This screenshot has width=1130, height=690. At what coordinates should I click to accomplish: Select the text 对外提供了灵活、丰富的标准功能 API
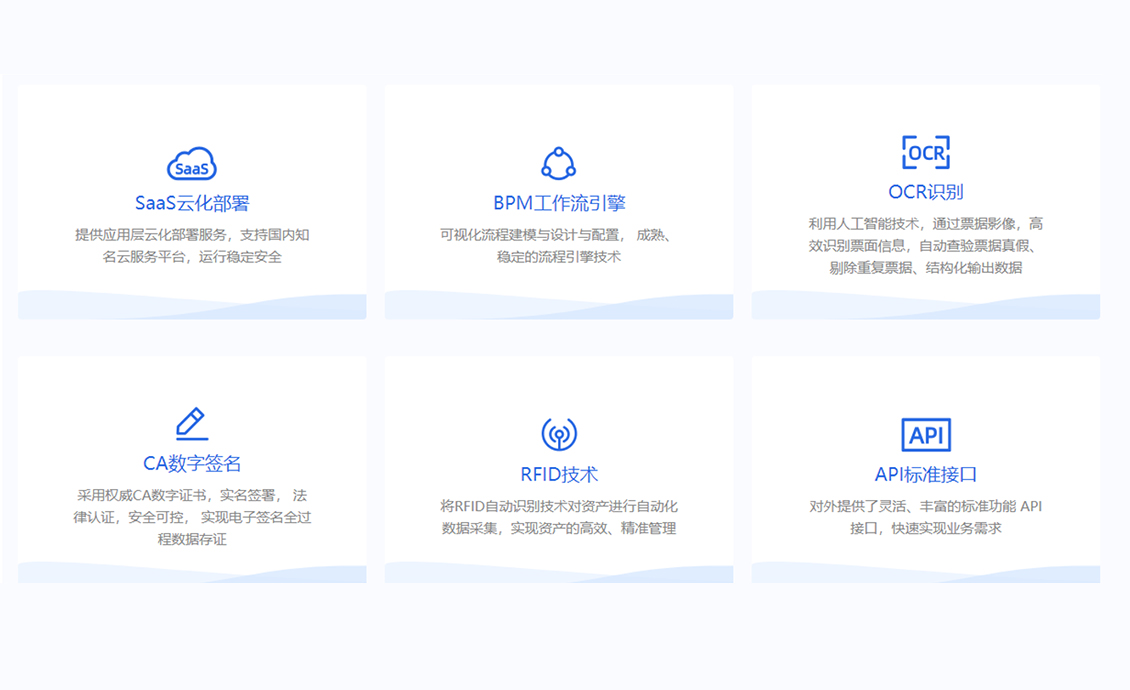pos(925,506)
